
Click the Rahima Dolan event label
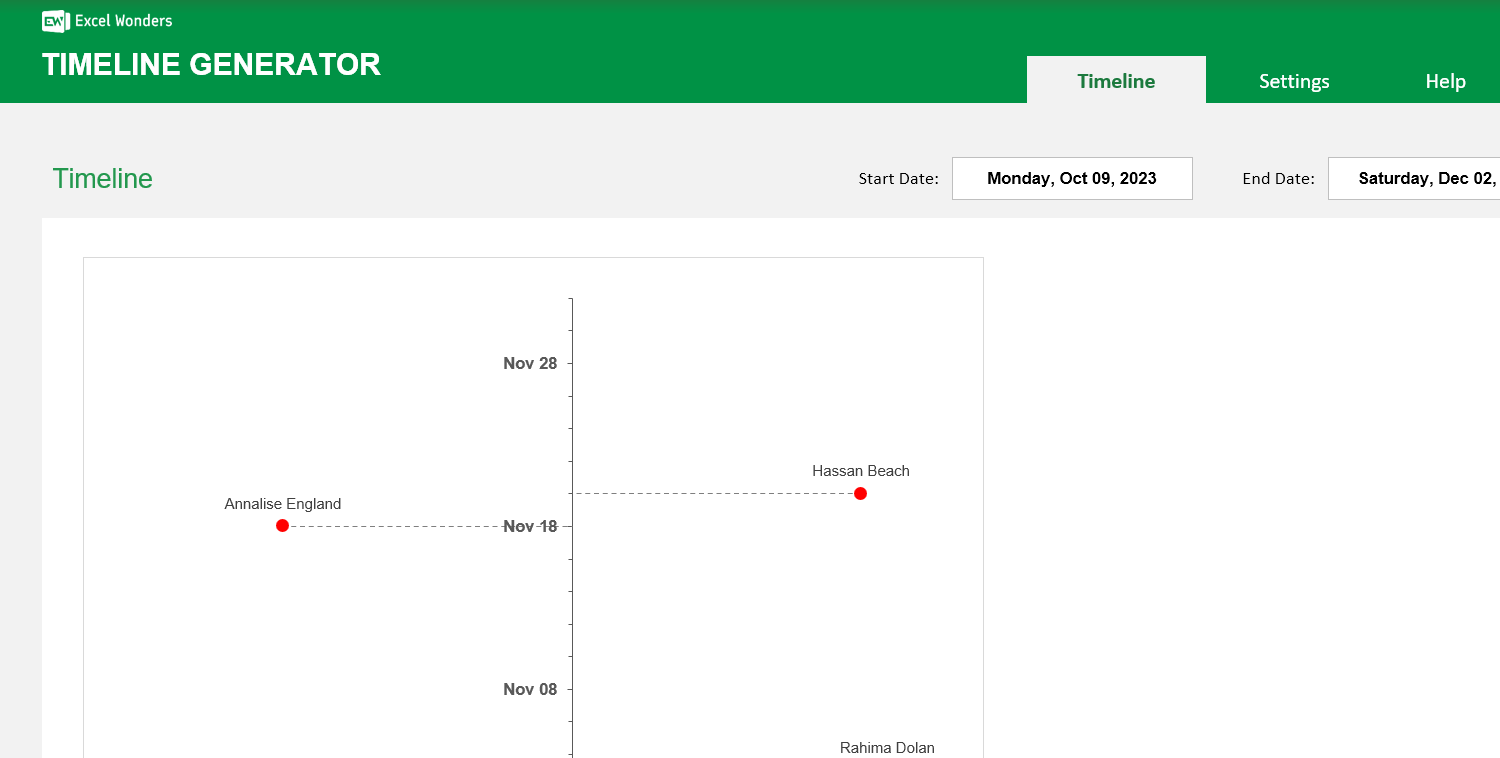click(x=886, y=747)
